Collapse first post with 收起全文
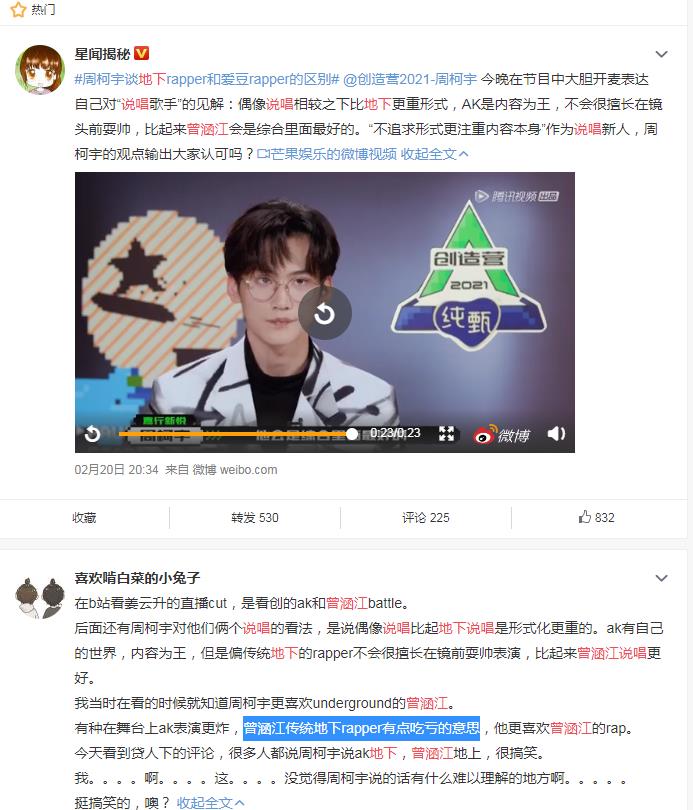This screenshot has height=810, width=693. 435,154
